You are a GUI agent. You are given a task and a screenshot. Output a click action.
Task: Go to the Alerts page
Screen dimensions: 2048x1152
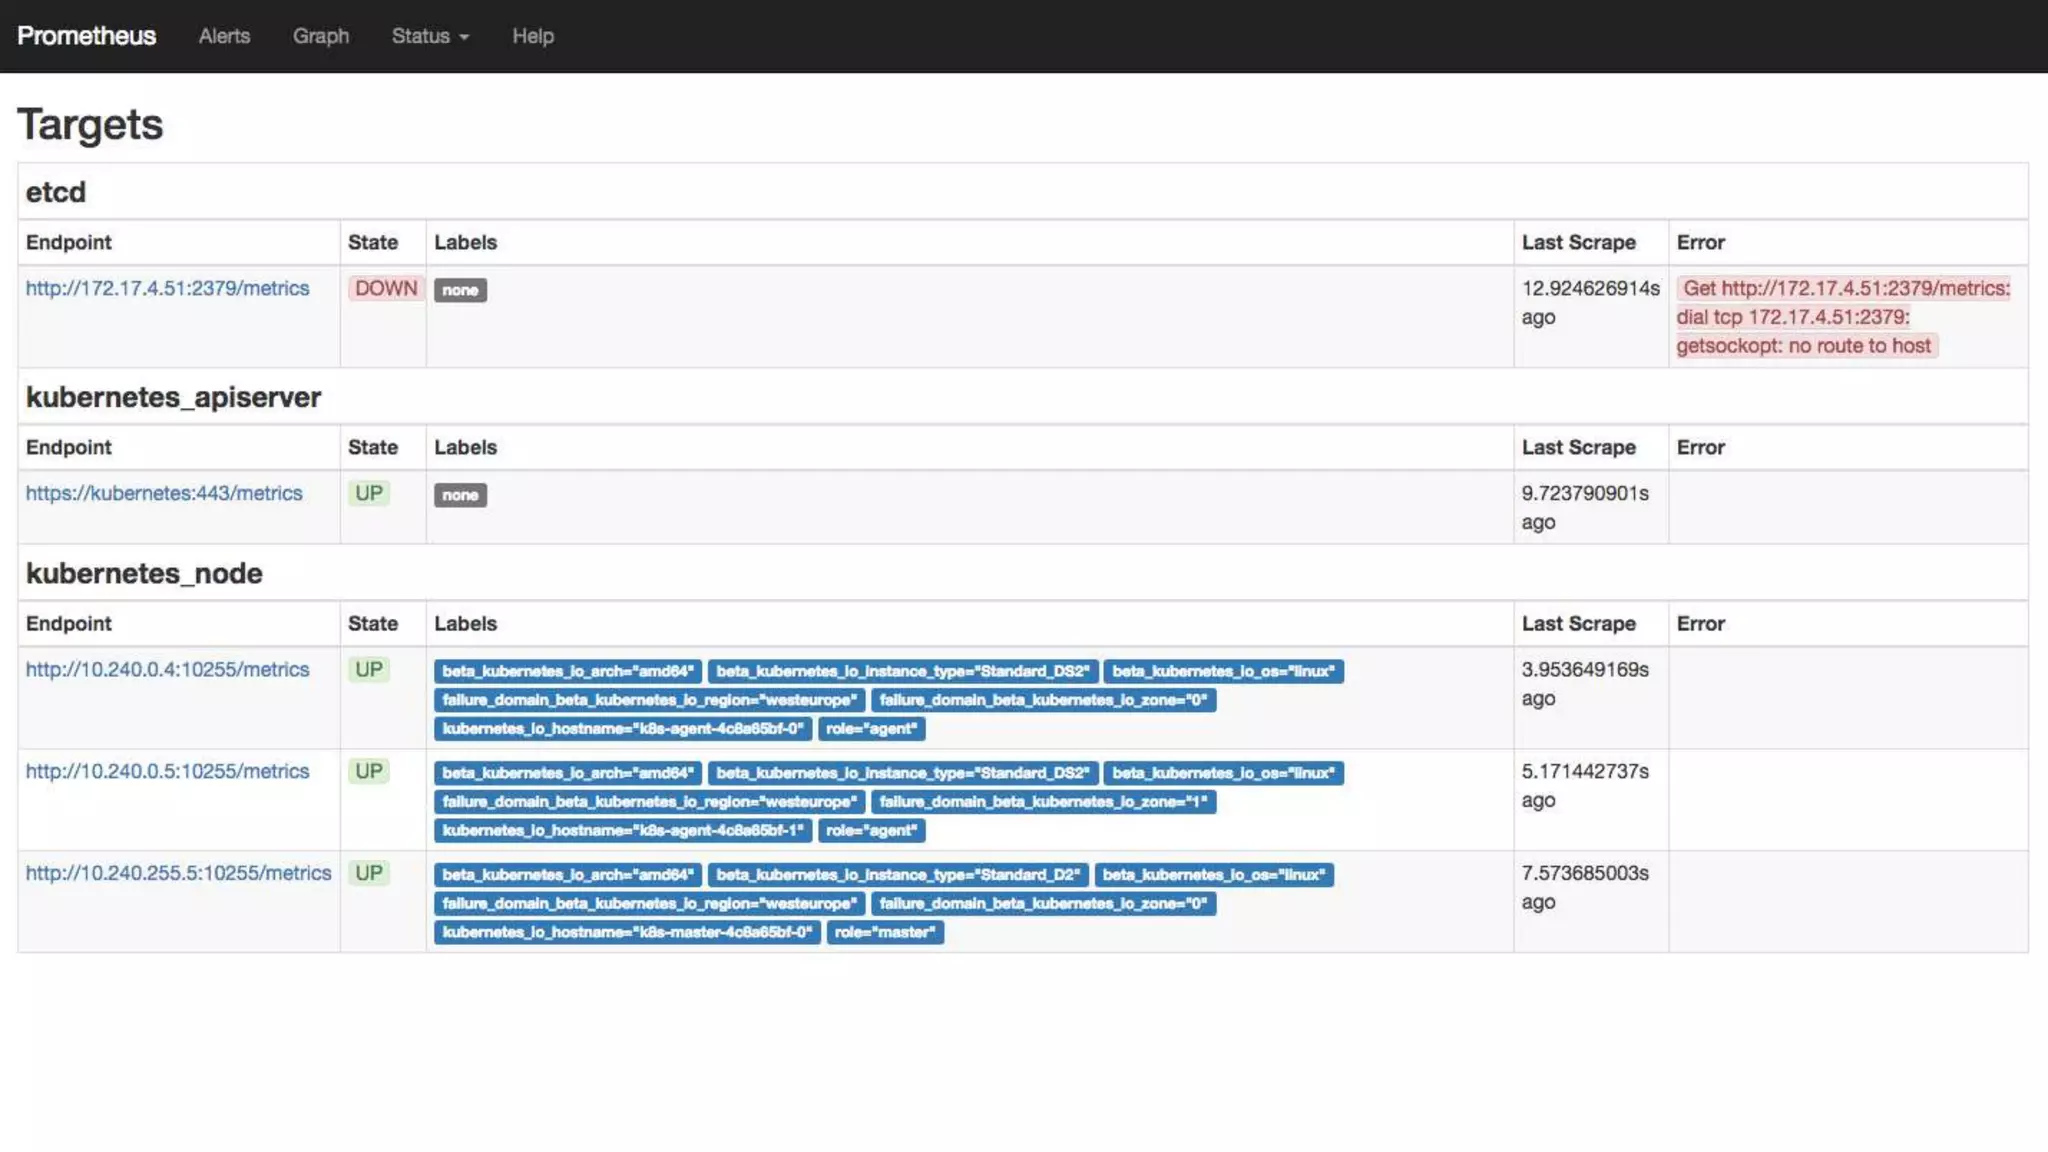click(224, 36)
